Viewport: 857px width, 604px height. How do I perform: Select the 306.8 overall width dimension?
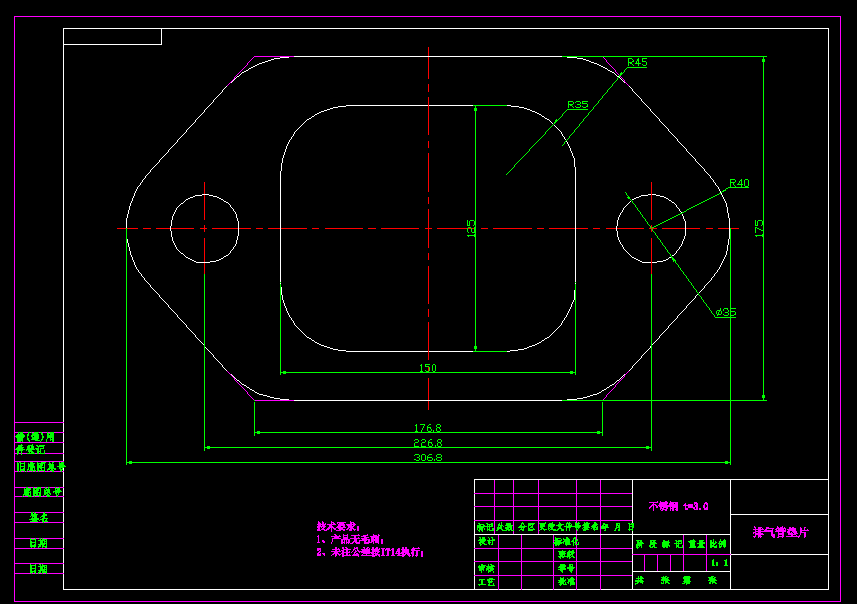(428, 458)
